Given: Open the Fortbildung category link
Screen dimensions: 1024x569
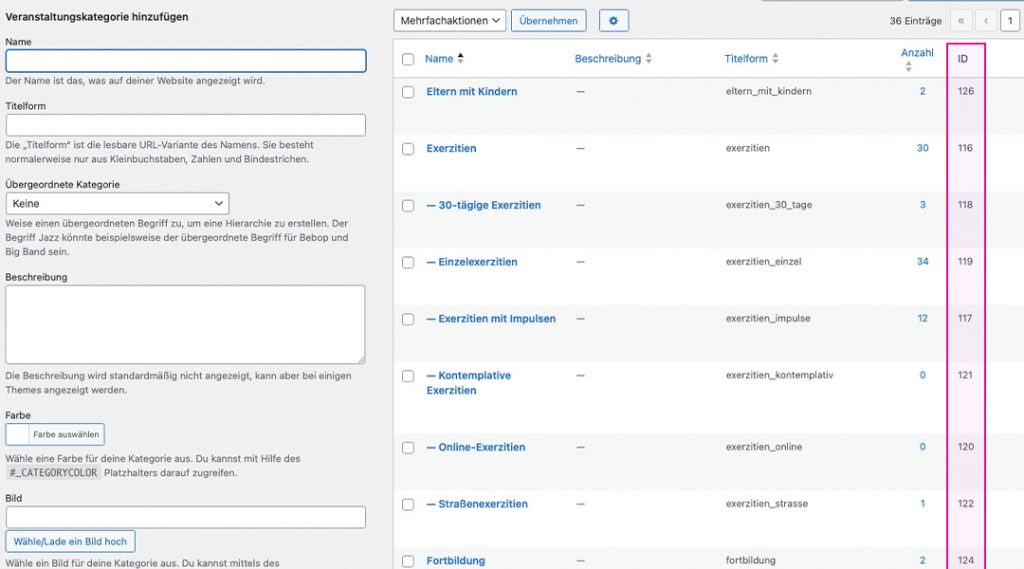Looking at the screenshot, I should pos(455,561).
